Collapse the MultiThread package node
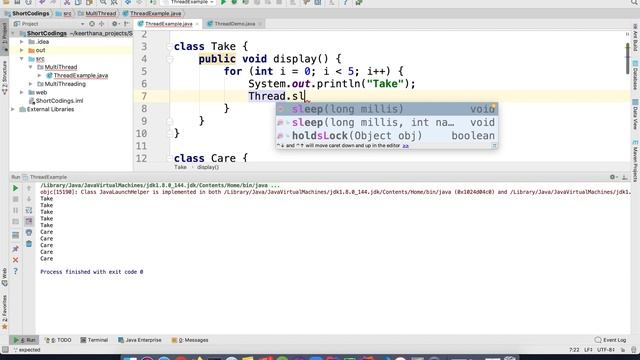 click(31, 67)
